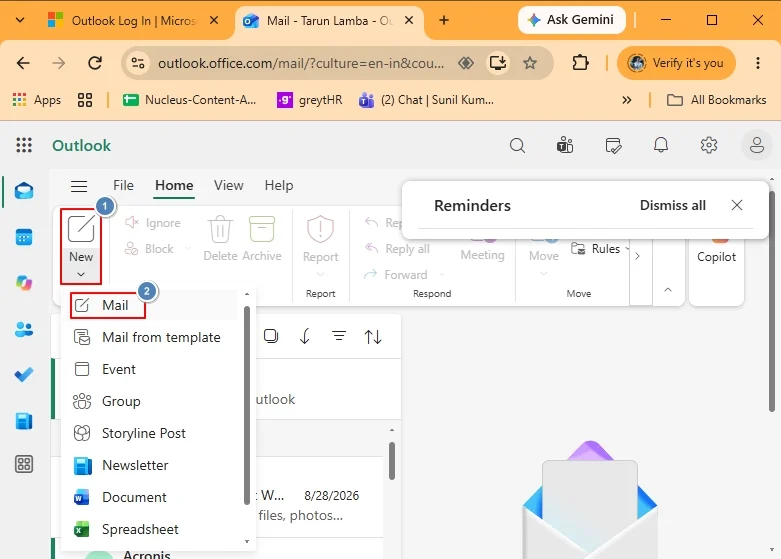Viewport: 781px width, 559px height.
Task: Click Verify it's you chip
Action: 676,63
